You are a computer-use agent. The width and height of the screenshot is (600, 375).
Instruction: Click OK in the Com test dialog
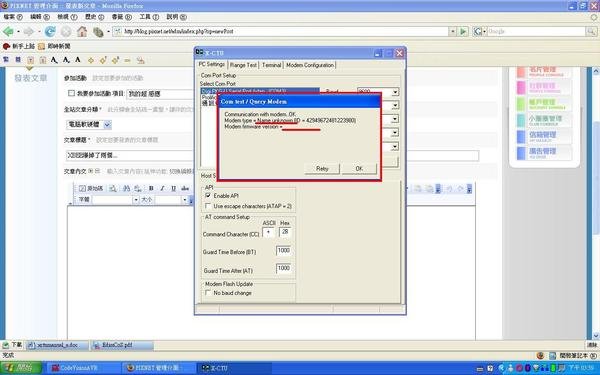click(359, 169)
